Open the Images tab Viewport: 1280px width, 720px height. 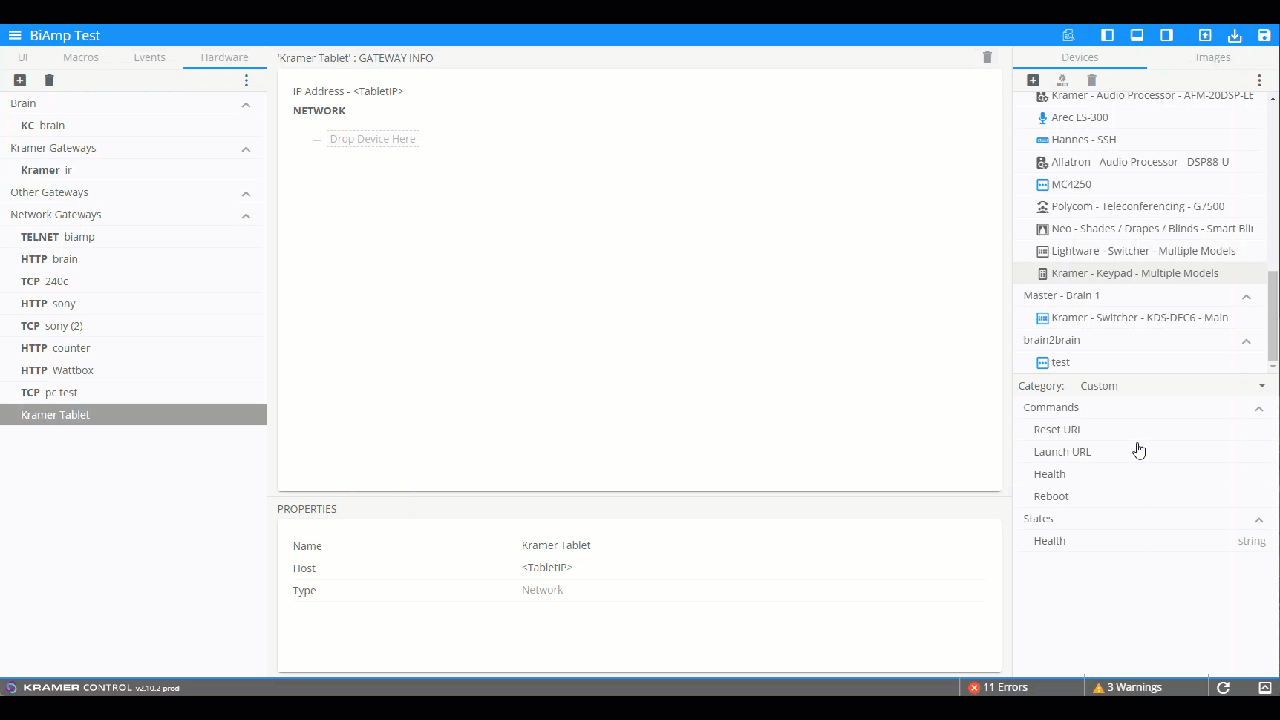(1213, 58)
